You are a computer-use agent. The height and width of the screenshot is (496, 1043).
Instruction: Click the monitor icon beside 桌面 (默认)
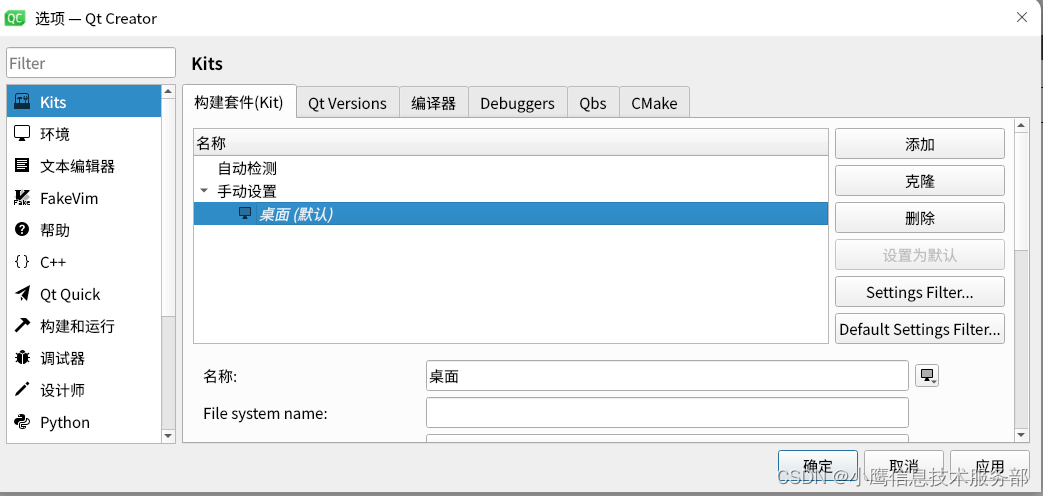(245, 213)
